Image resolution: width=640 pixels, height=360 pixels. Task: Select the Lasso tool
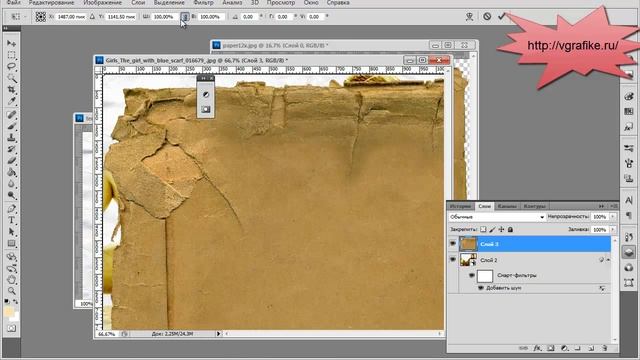point(11,67)
